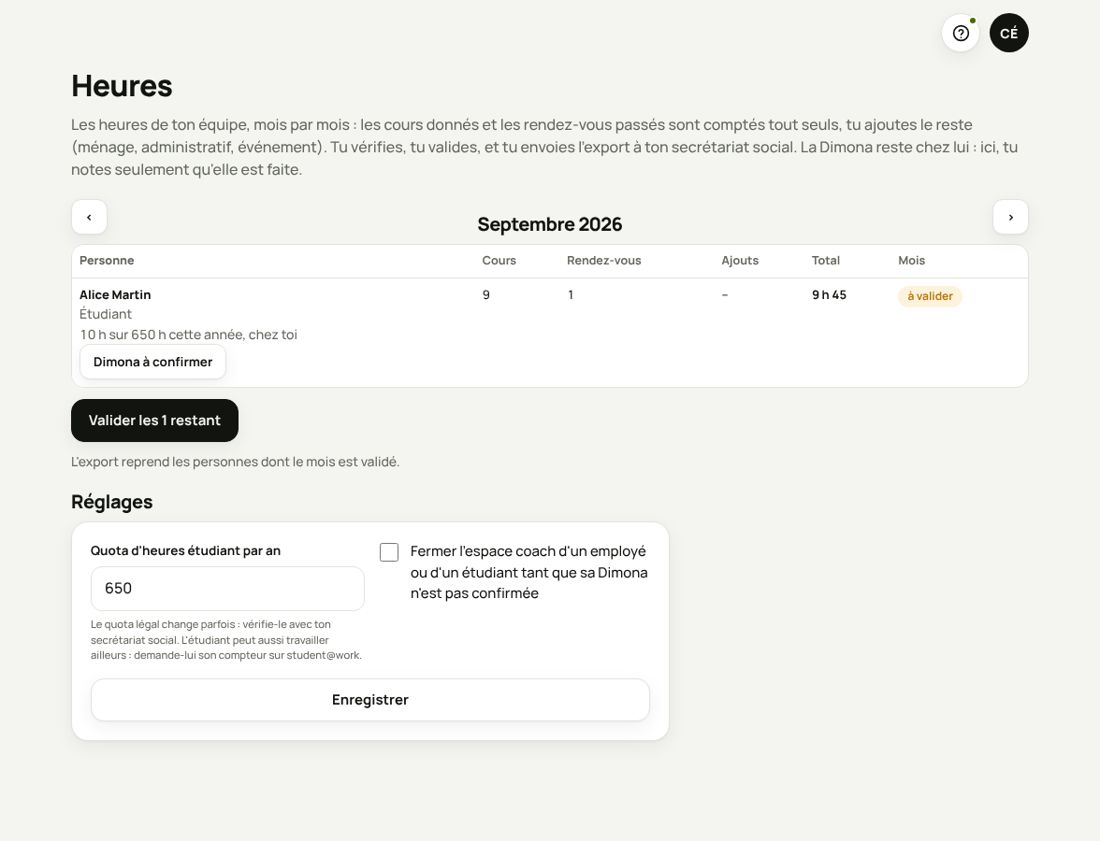Select the Alice Martin name
This screenshot has width=1100, height=841.
click(x=115, y=295)
